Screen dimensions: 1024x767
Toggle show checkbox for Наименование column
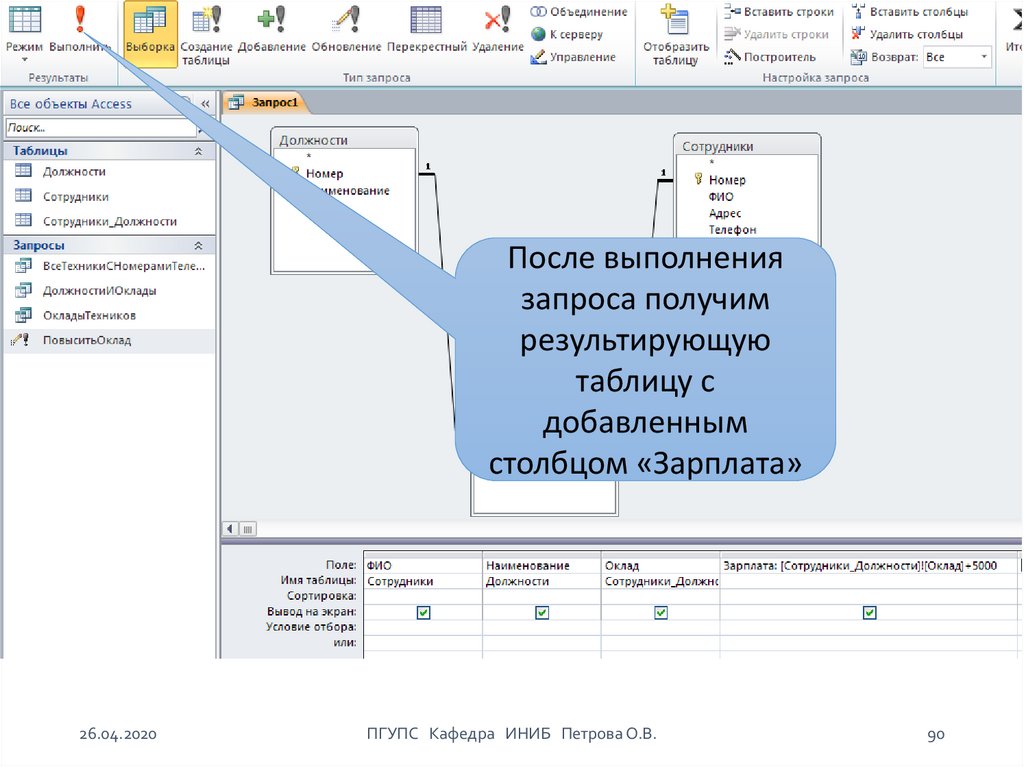coord(542,612)
